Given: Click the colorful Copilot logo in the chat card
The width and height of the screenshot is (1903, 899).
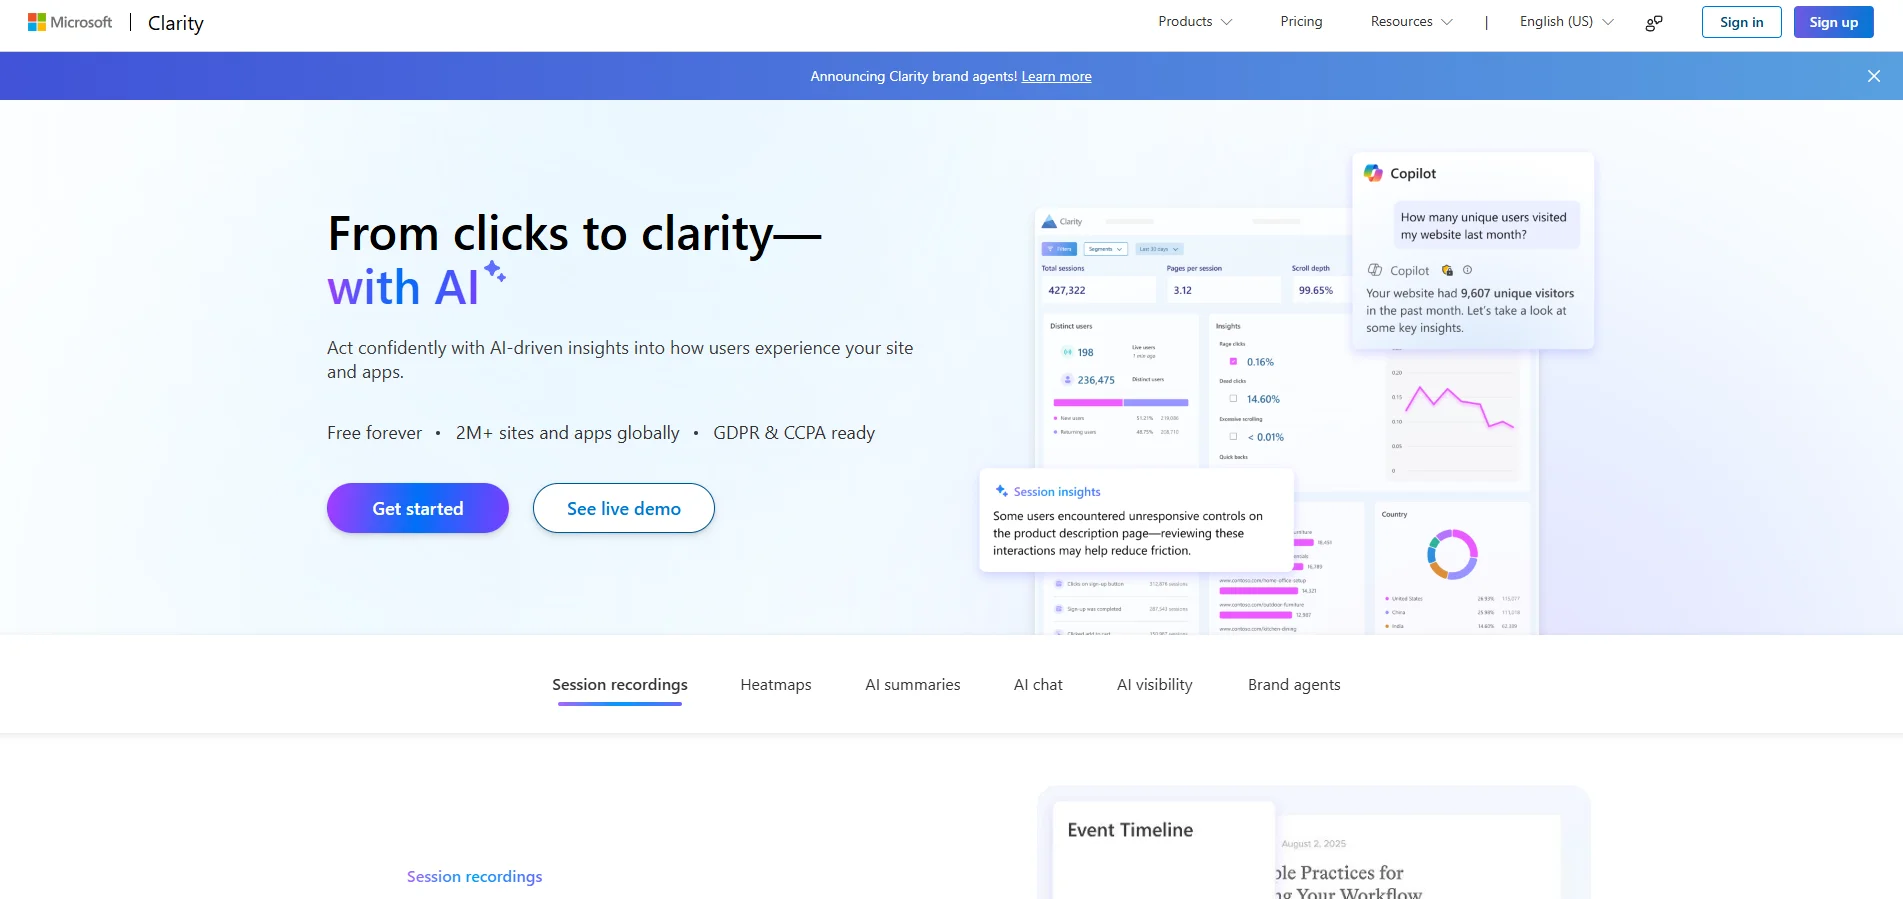Looking at the screenshot, I should coord(1374,173).
